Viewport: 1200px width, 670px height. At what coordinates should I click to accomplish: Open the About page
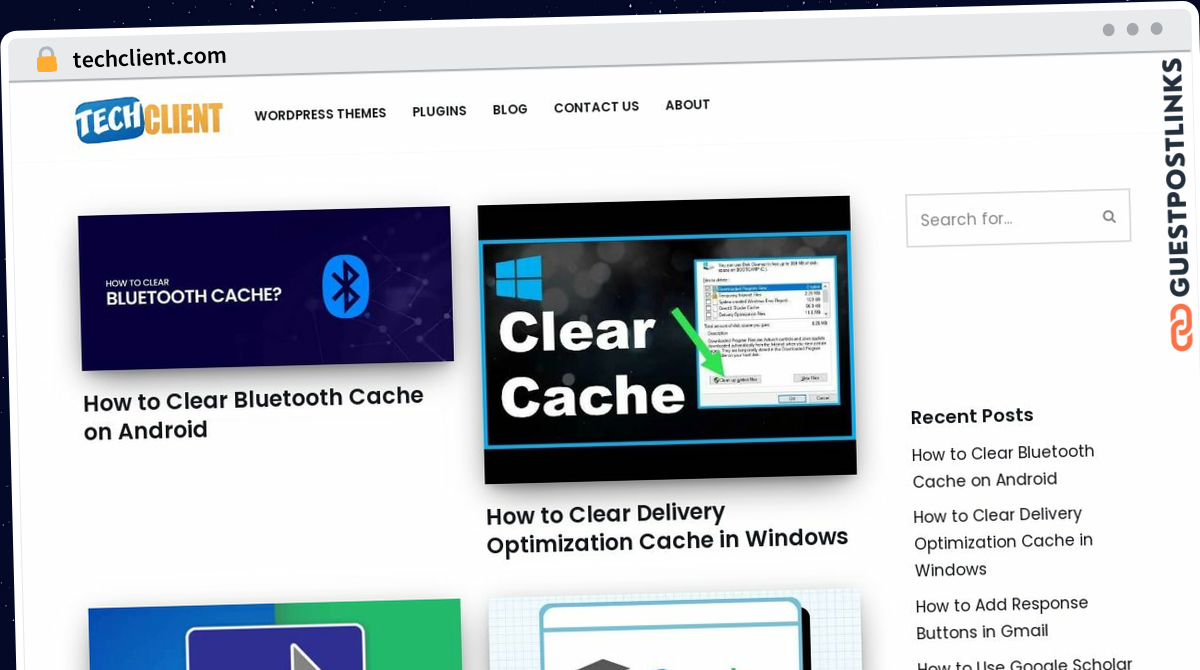(x=688, y=104)
